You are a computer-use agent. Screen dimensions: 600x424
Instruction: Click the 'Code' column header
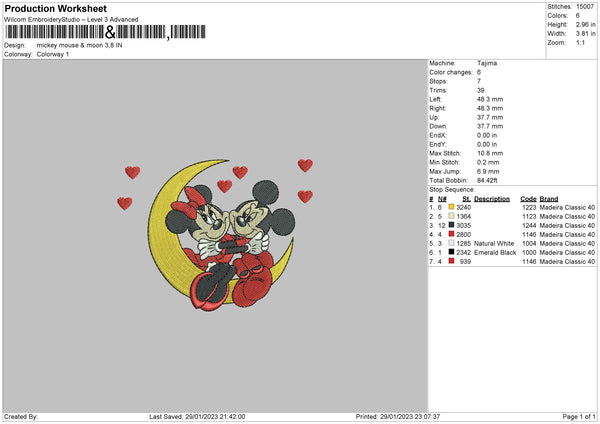pyautogui.click(x=528, y=199)
